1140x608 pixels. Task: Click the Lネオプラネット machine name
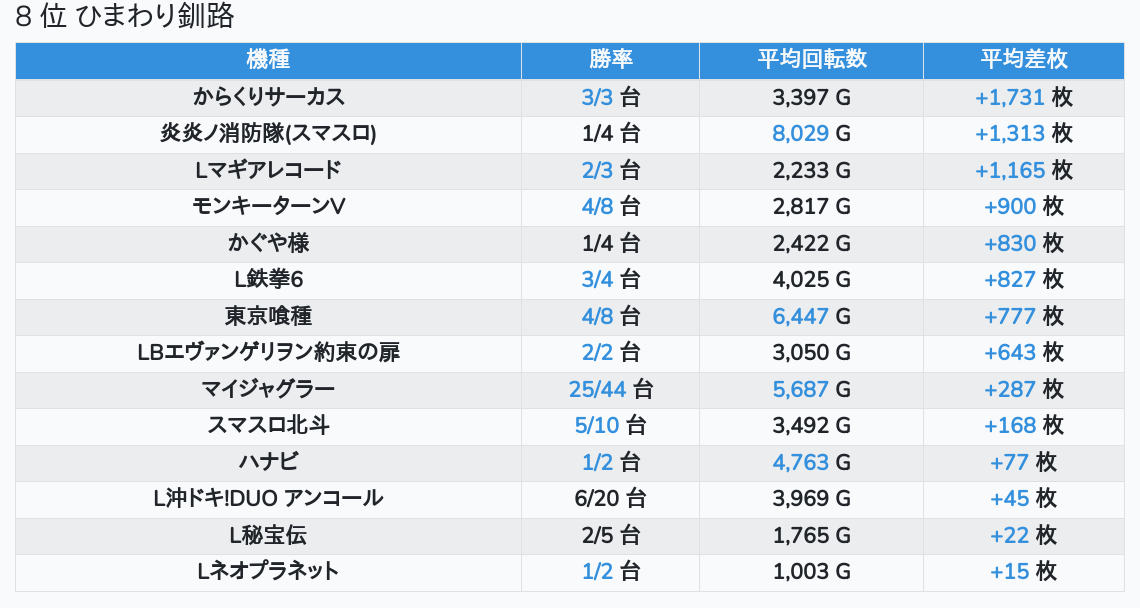[x=268, y=571]
